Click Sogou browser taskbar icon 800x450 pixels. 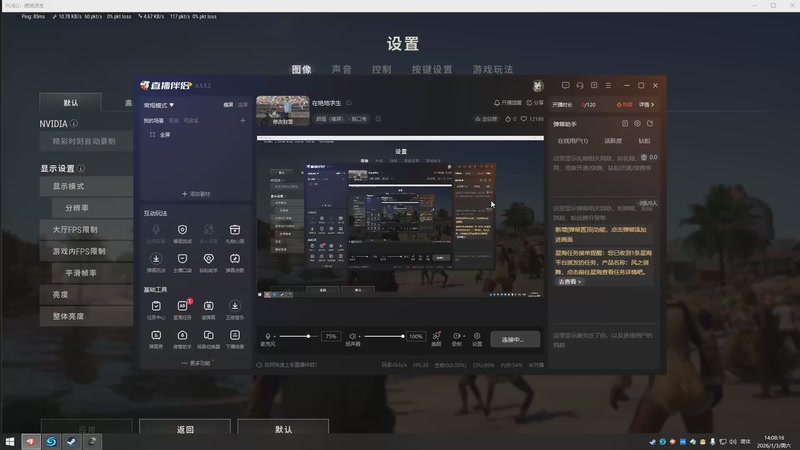[x=51, y=442]
